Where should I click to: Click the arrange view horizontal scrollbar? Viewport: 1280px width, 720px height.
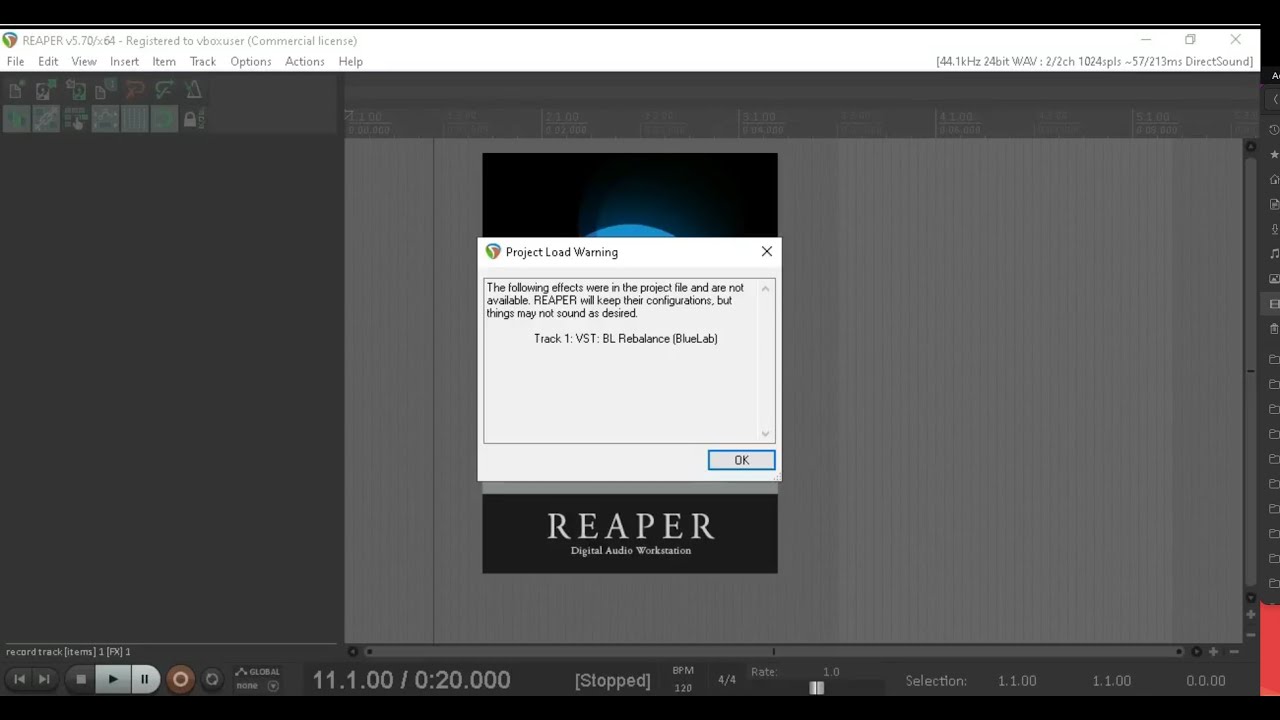(772, 652)
